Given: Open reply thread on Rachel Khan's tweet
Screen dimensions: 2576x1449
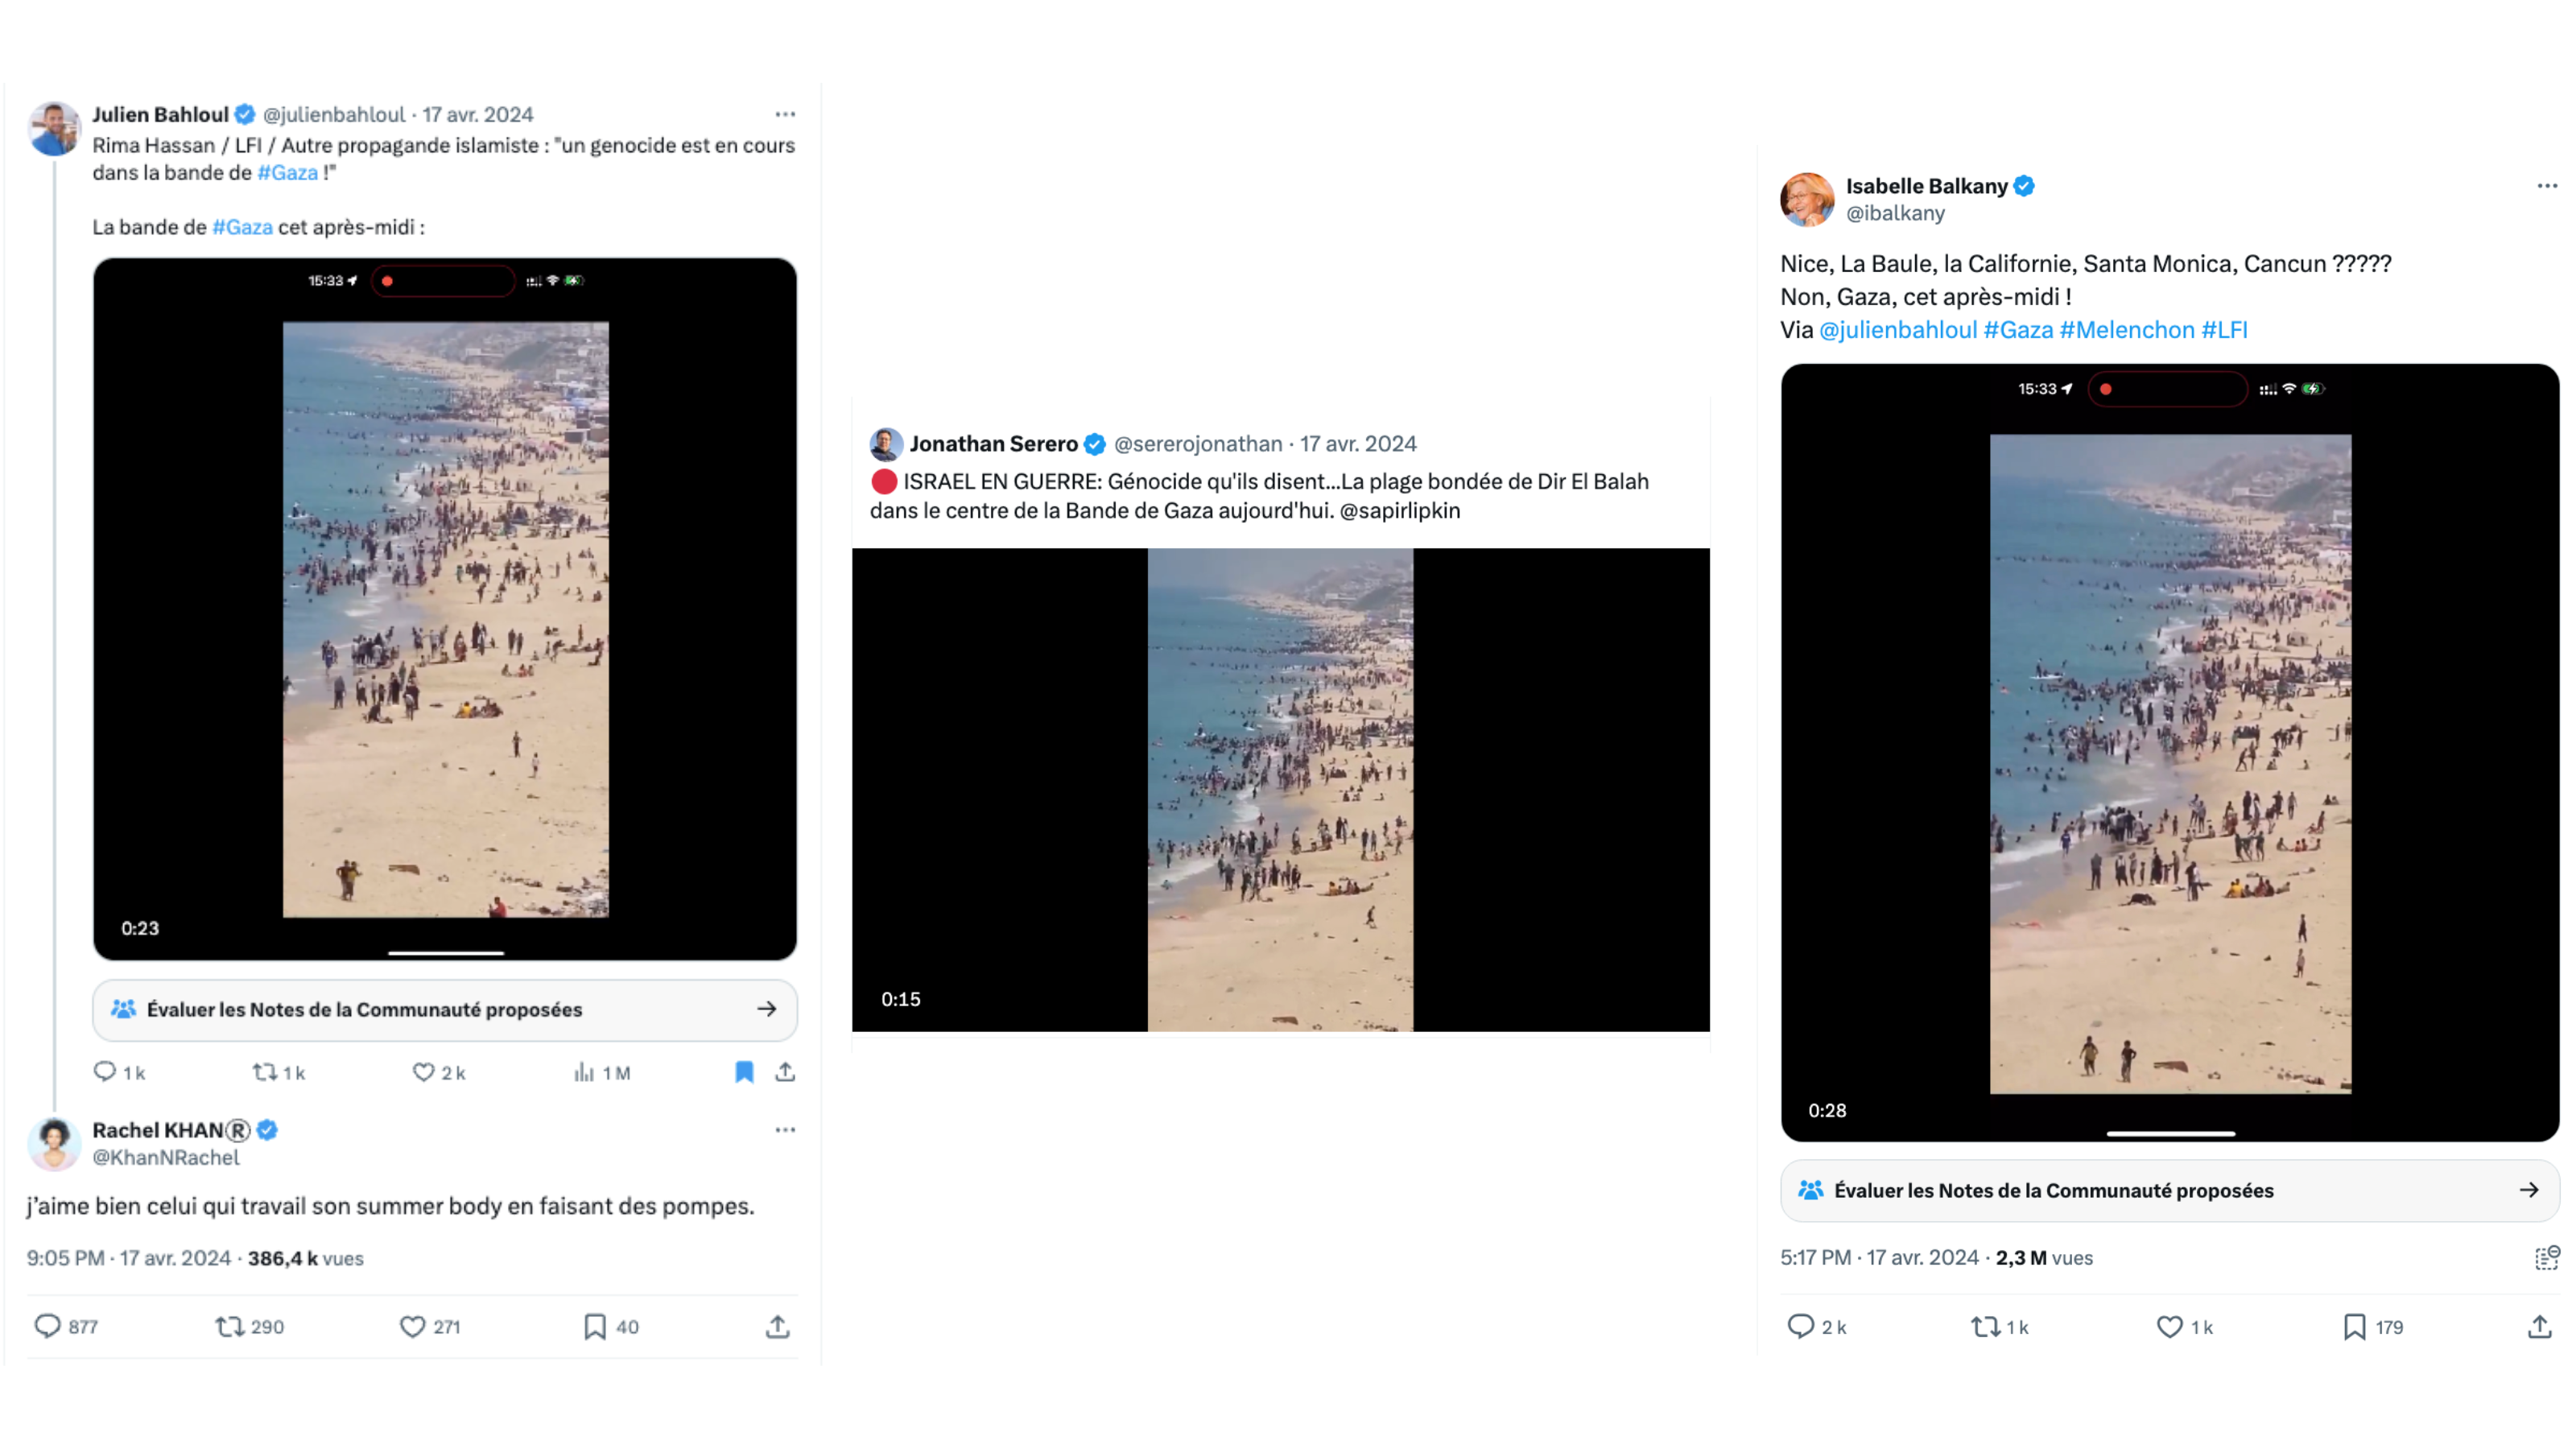Looking at the screenshot, I should coord(47,1326).
